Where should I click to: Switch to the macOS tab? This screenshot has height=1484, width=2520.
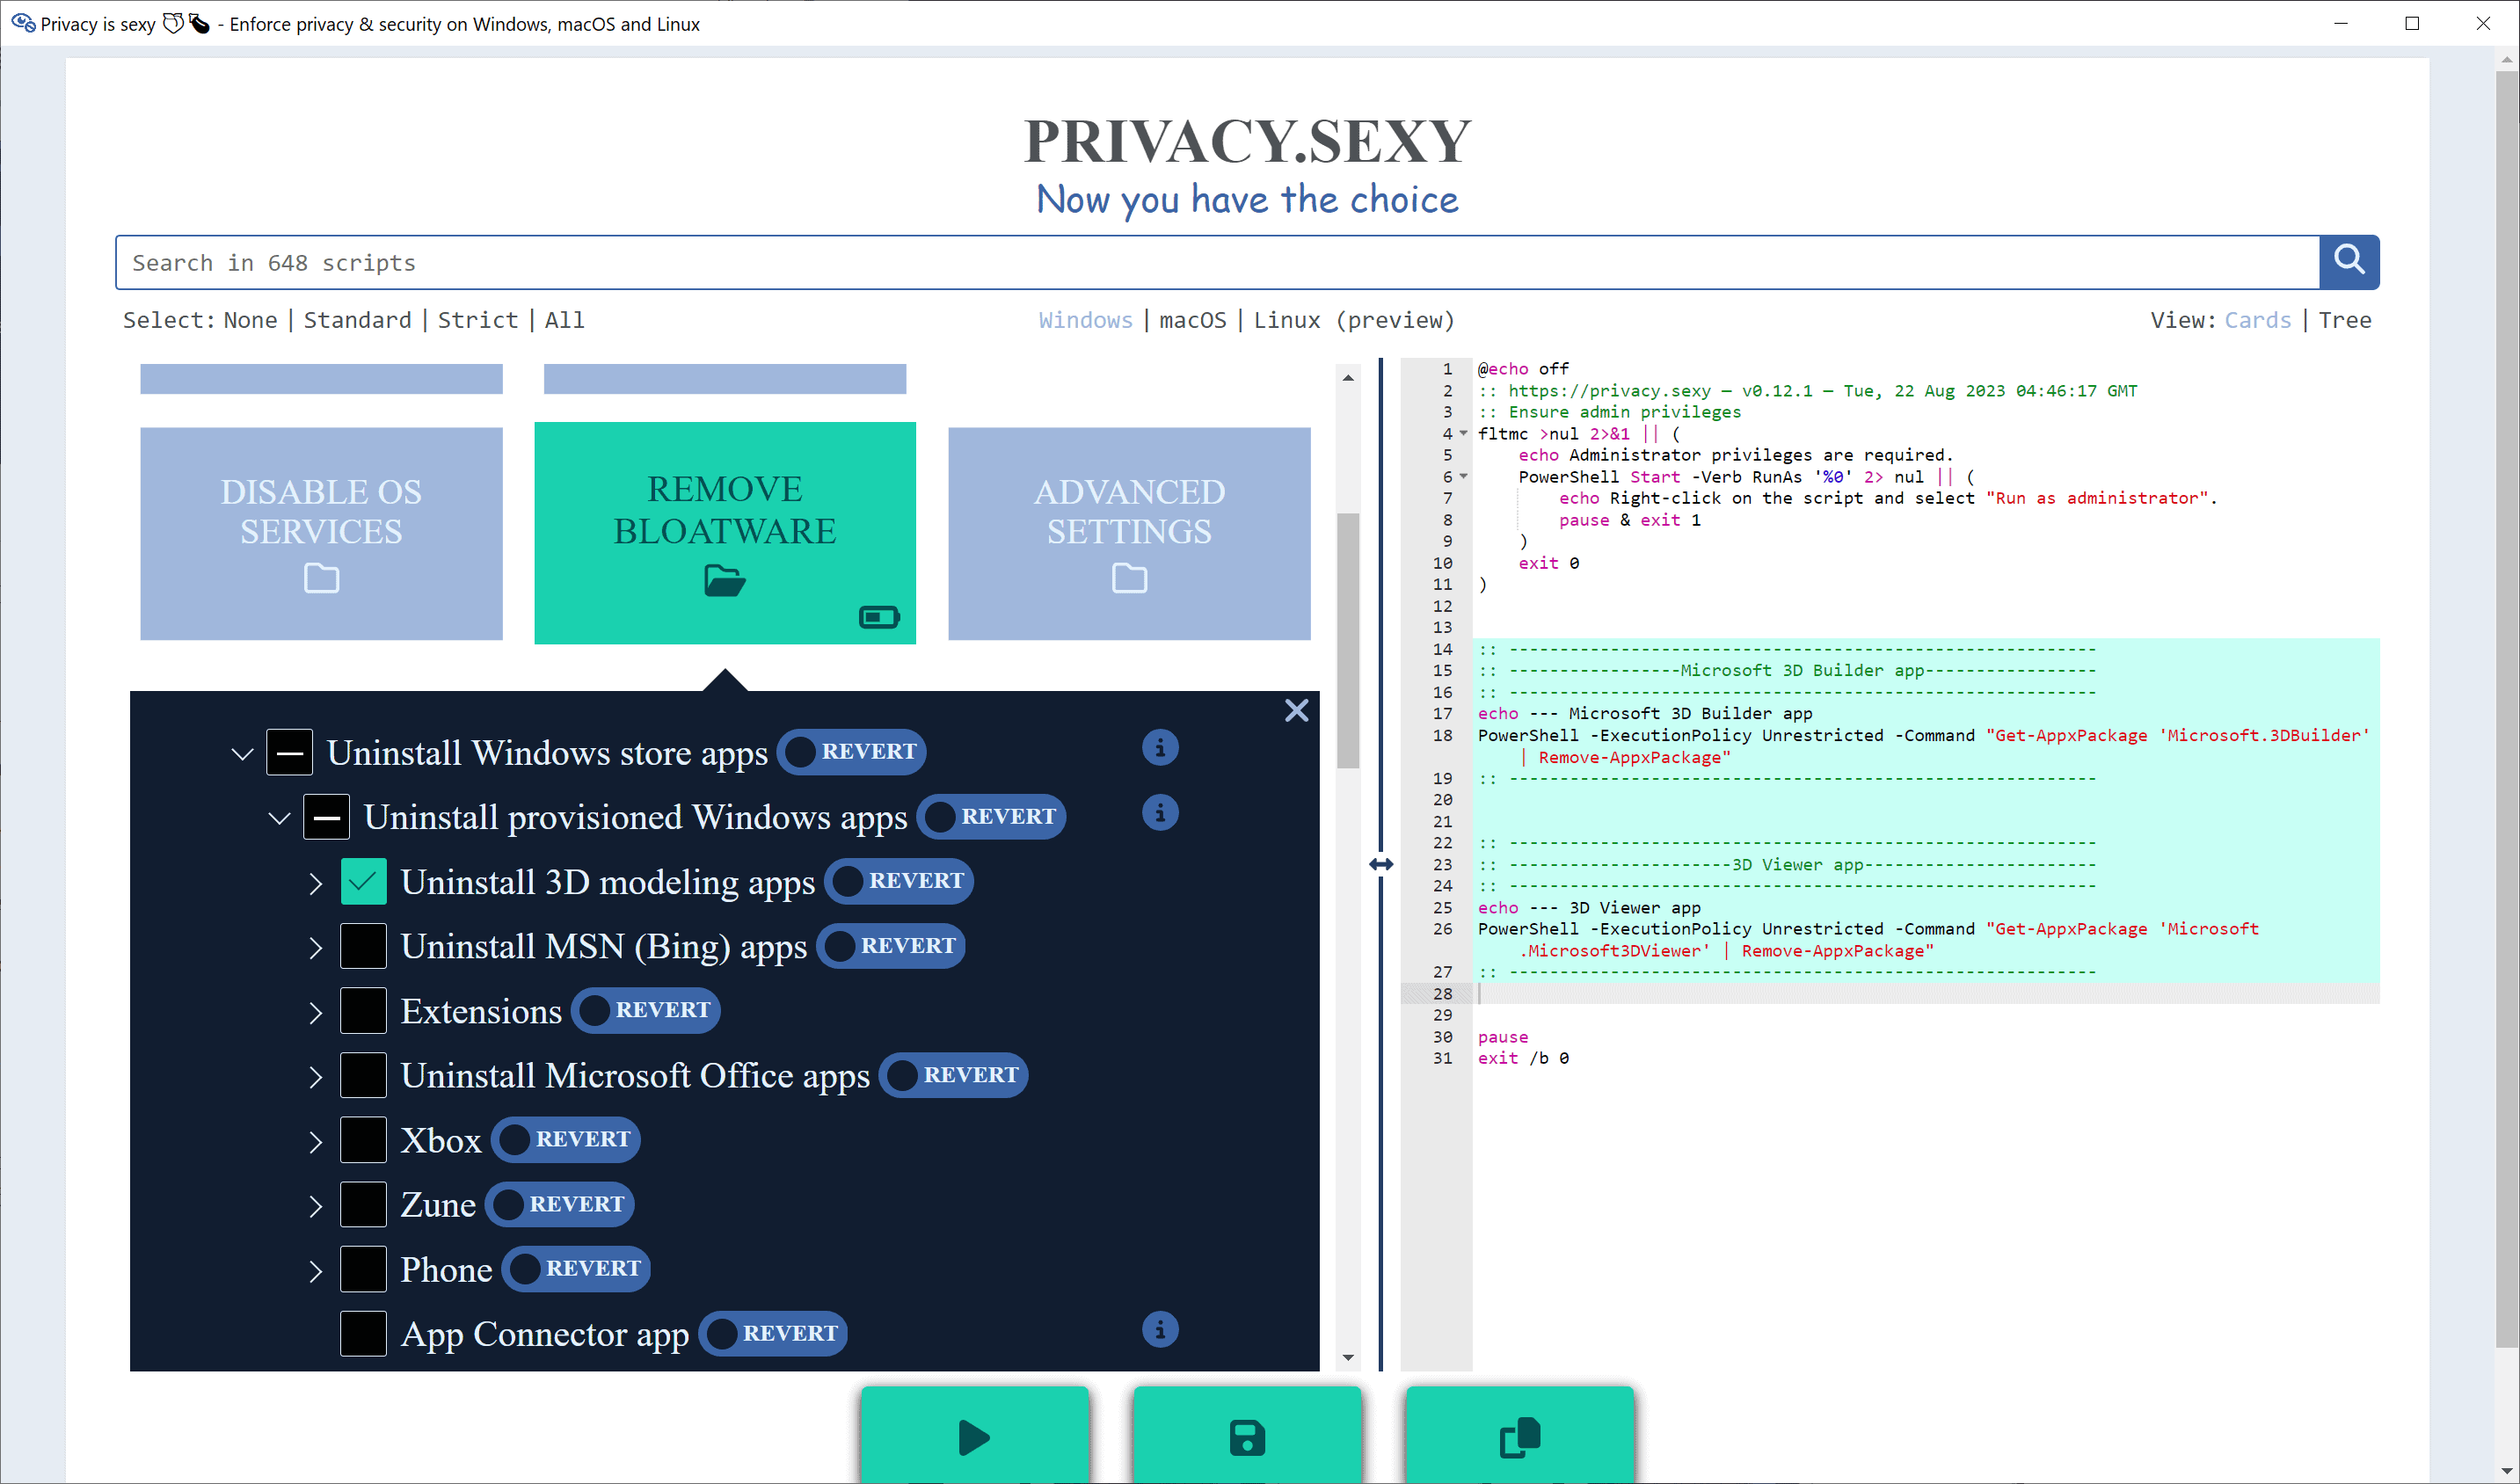[1192, 320]
